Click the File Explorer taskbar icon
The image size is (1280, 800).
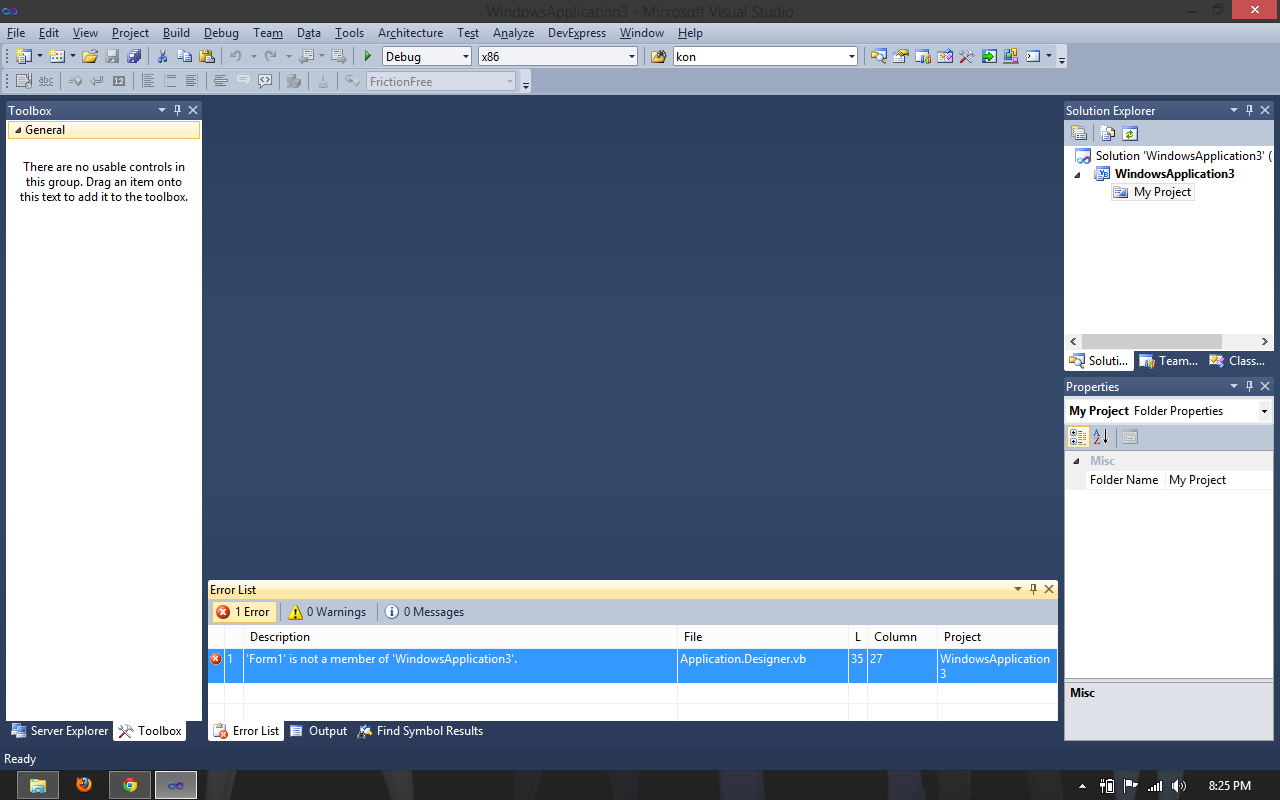point(38,785)
